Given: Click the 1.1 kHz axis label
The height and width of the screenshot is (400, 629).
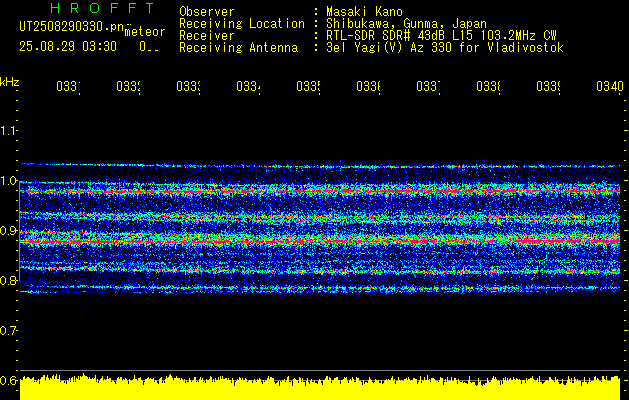Looking at the screenshot, I should (8, 131).
